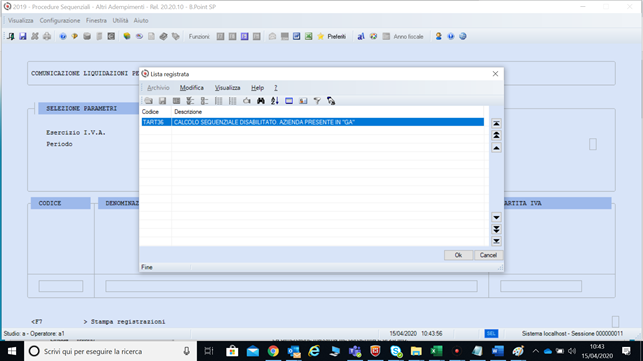The width and height of the screenshot is (643, 361).
Task: Click the open folder icon in dialog toolbar
Action: click(148, 101)
